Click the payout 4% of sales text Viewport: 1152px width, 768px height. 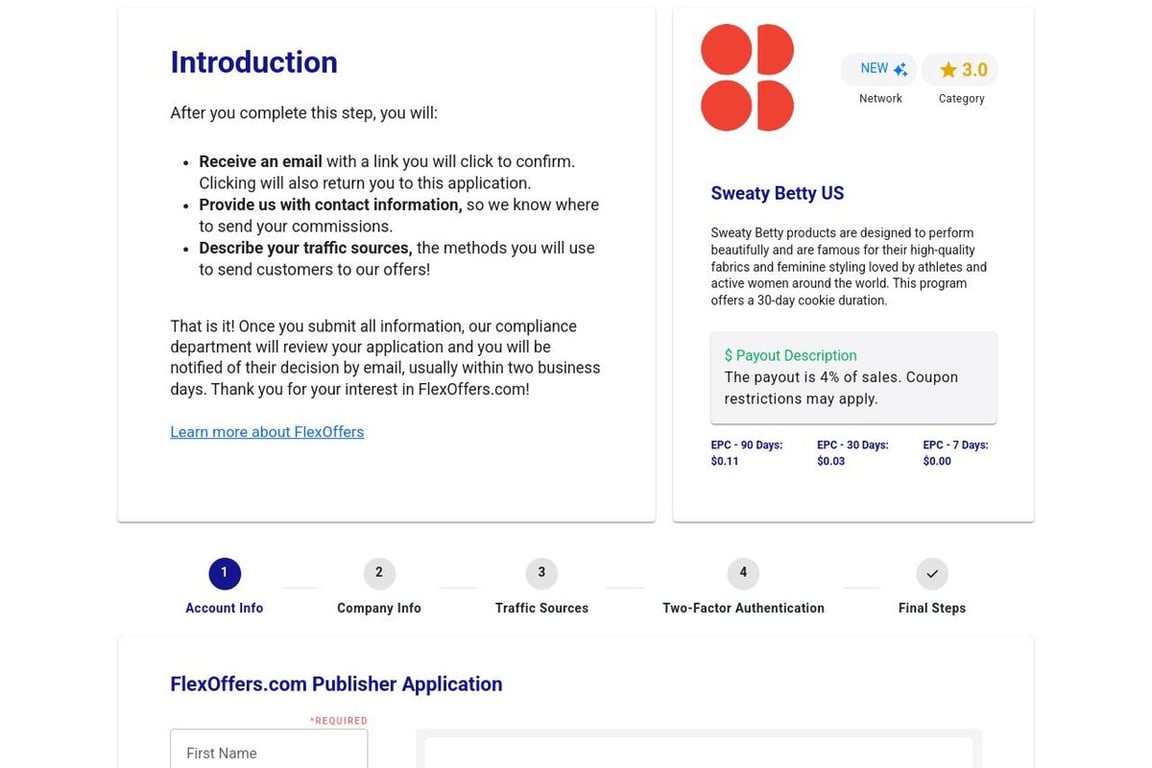click(841, 388)
